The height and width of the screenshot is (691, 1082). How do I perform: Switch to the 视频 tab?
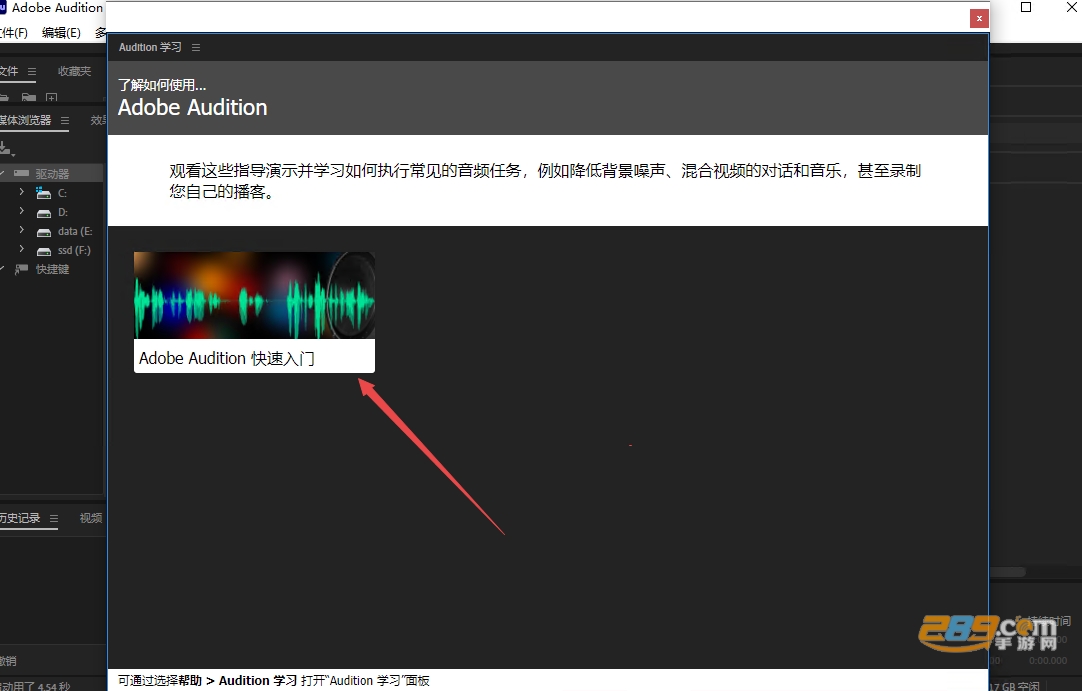(91, 518)
